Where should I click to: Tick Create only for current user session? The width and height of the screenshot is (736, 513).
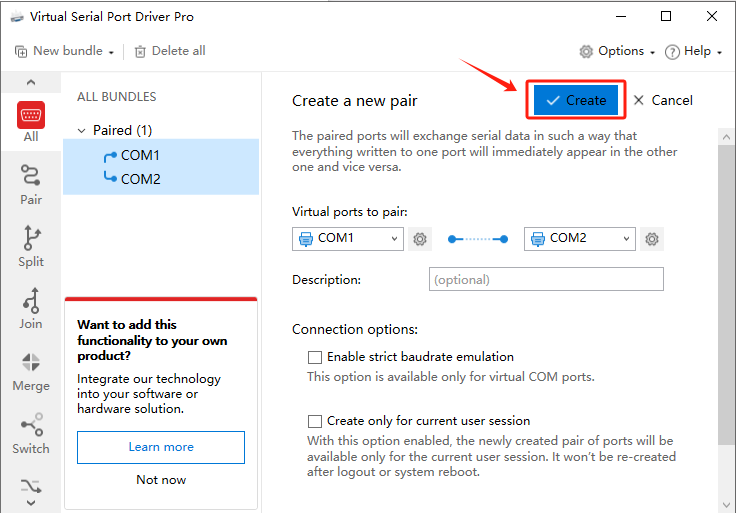(315, 421)
